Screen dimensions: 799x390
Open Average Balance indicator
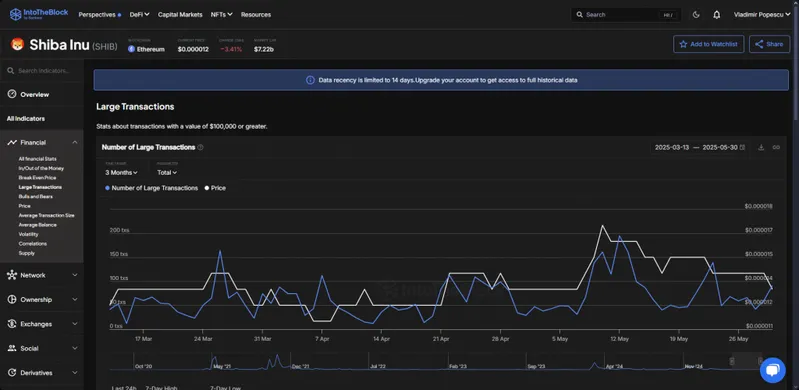tap(38, 225)
